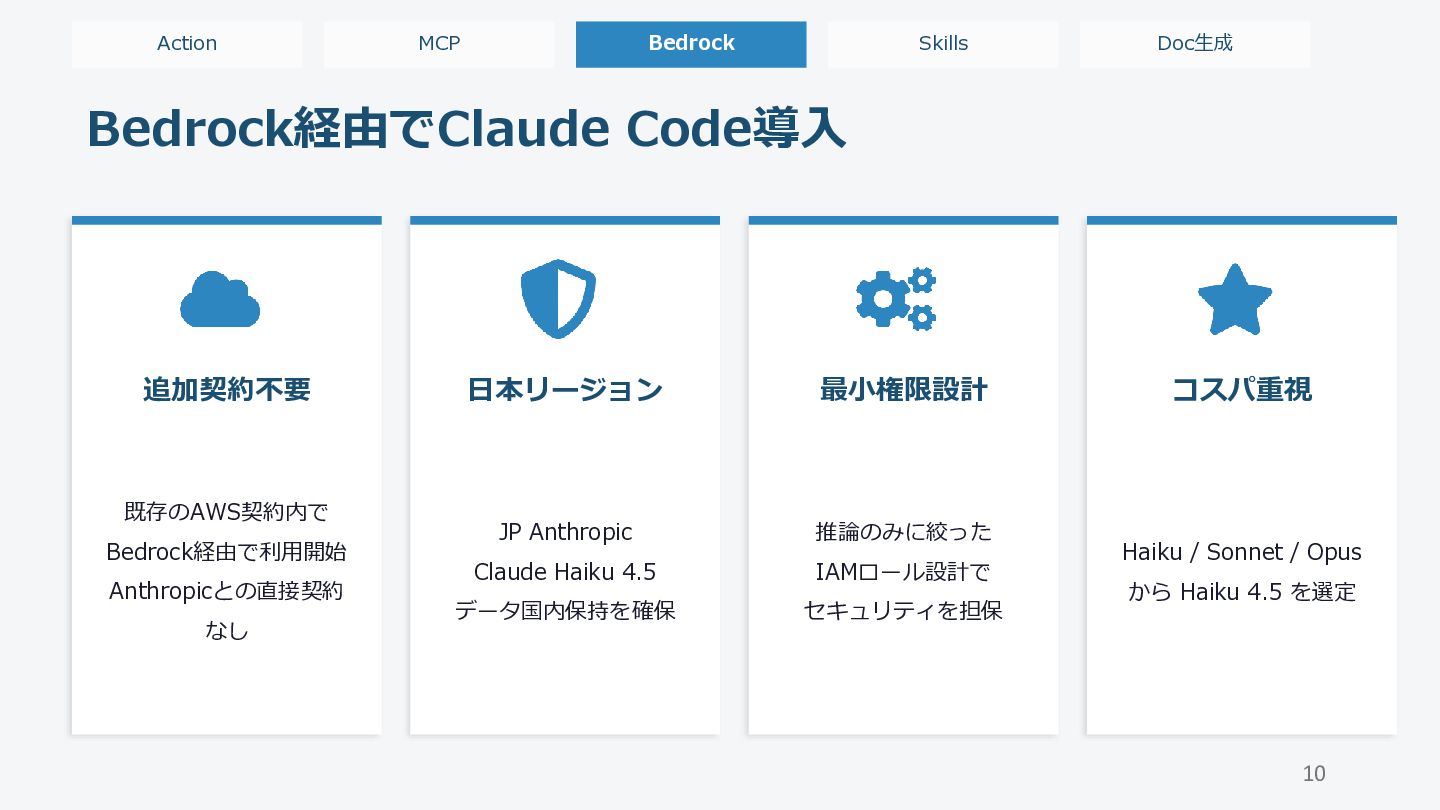
Task: Click the 最小権限設計 card heading
Action: coord(904,389)
